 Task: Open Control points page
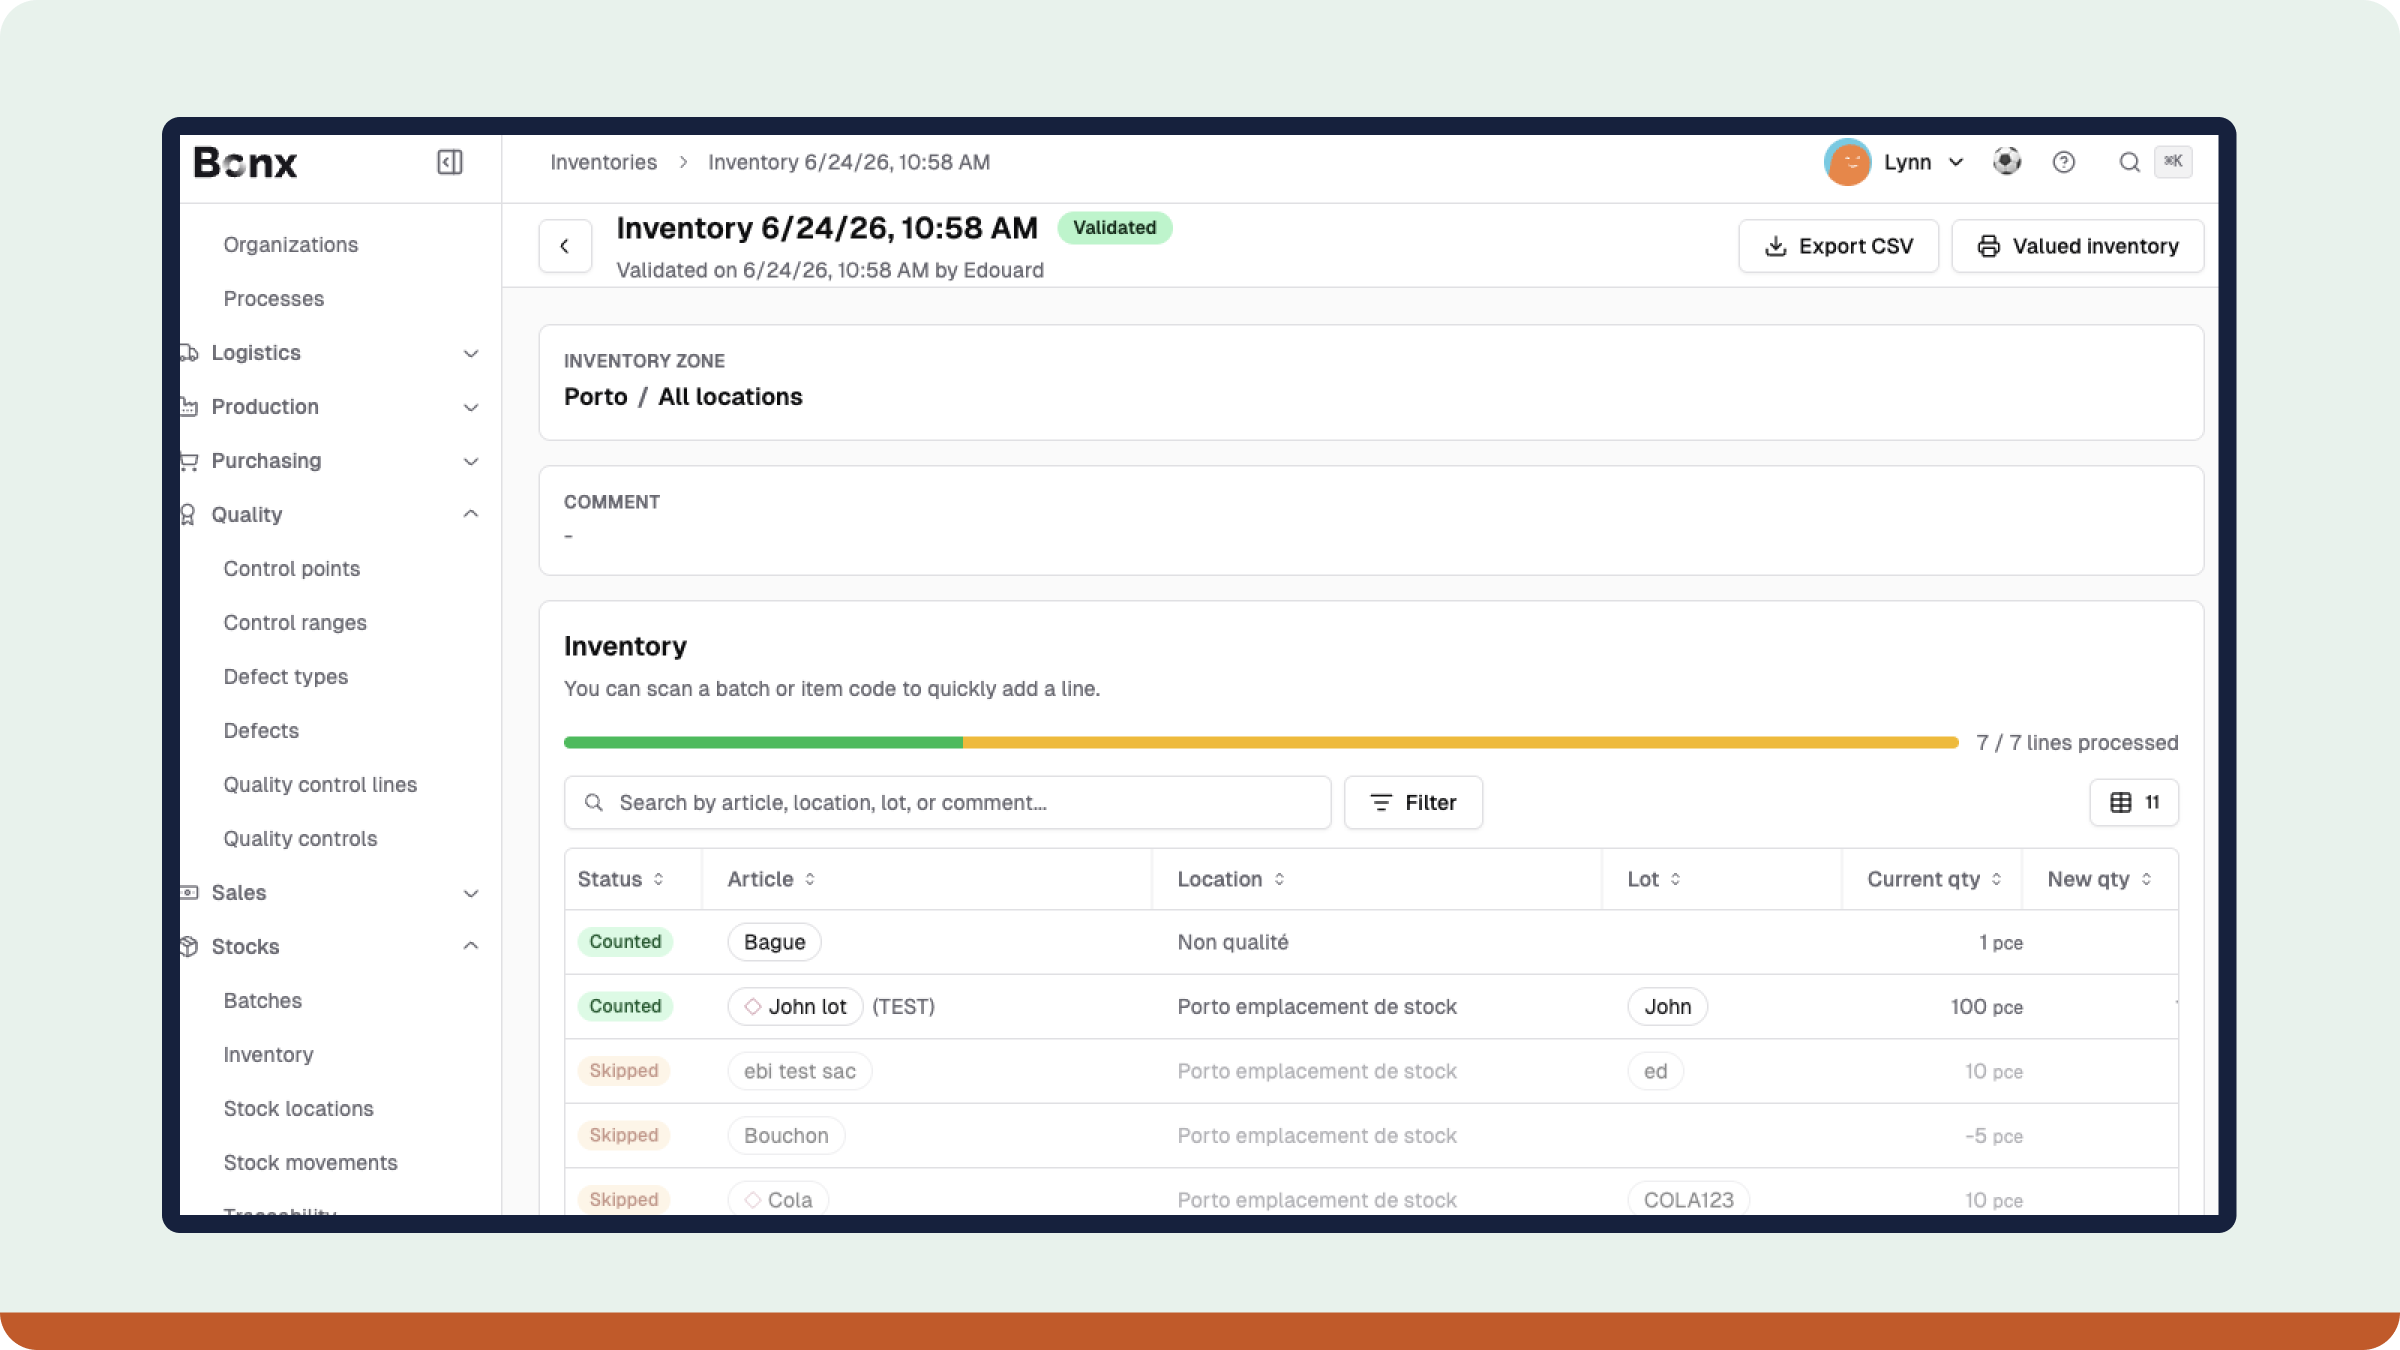(x=292, y=569)
